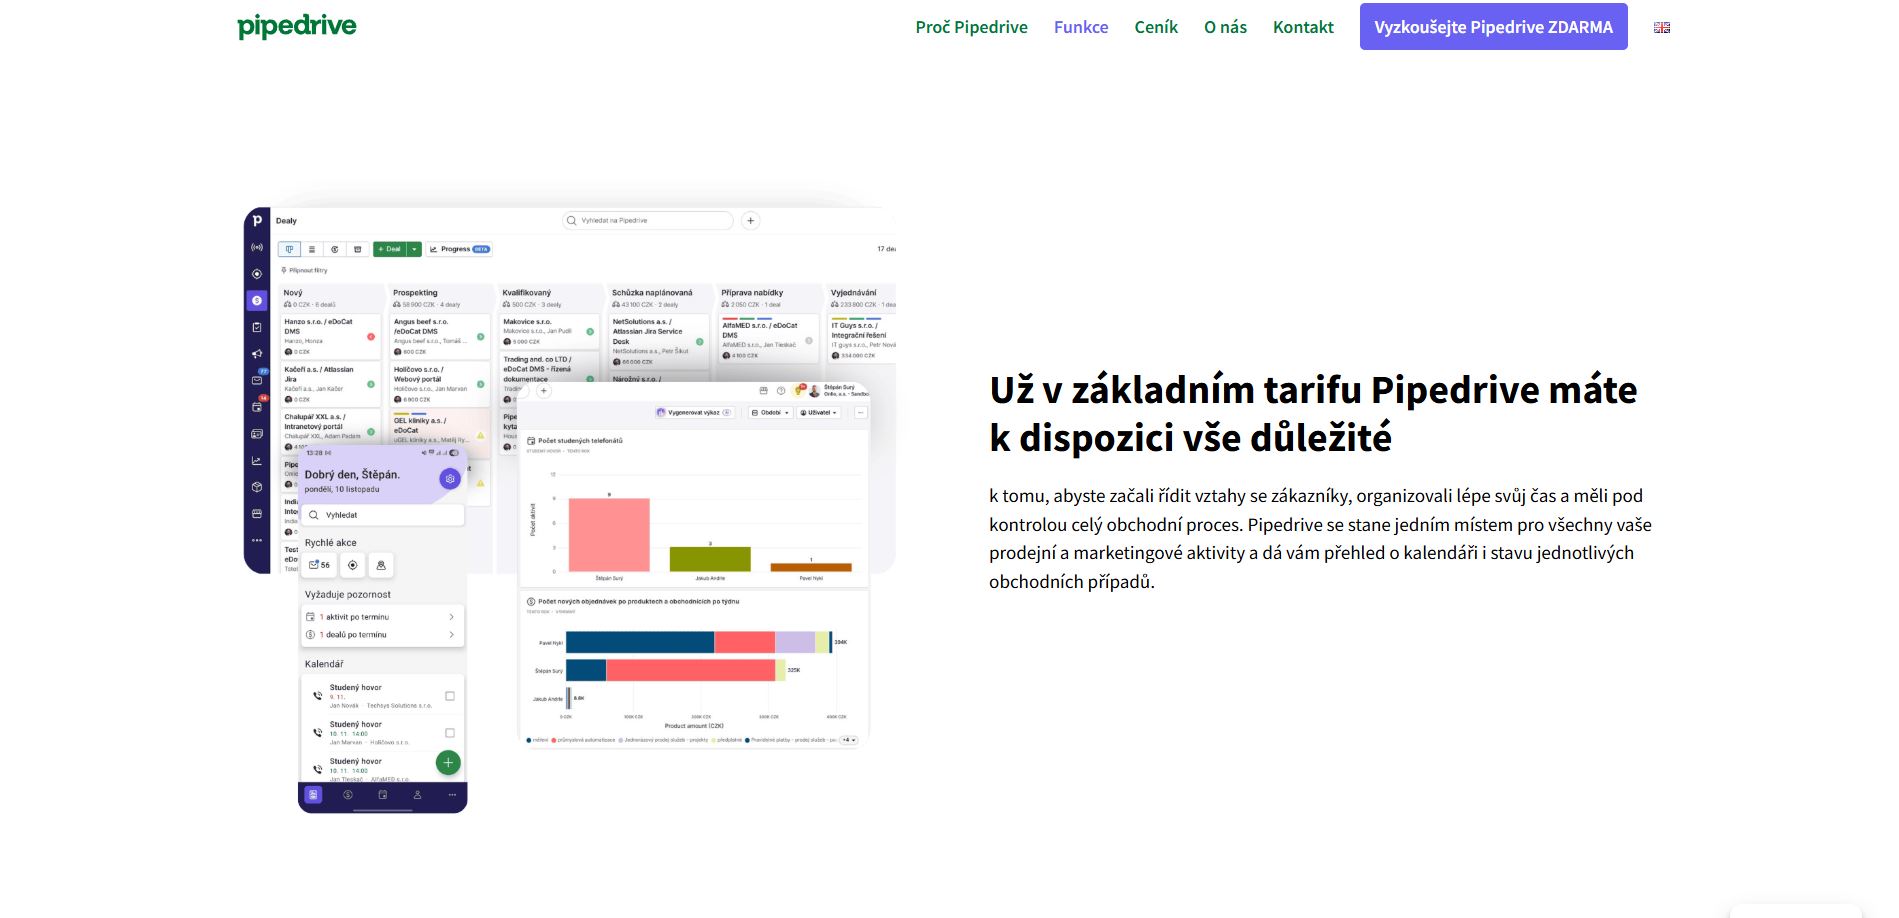Expand the "+4" legend dropdown below chart
1899x918 pixels.
[848, 740]
